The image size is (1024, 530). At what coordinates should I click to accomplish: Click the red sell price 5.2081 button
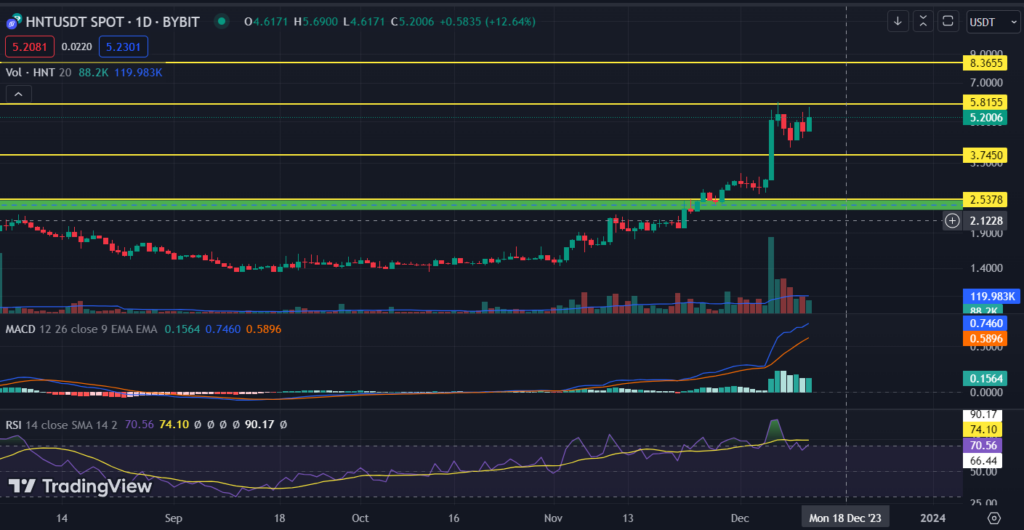click(30, 47)
